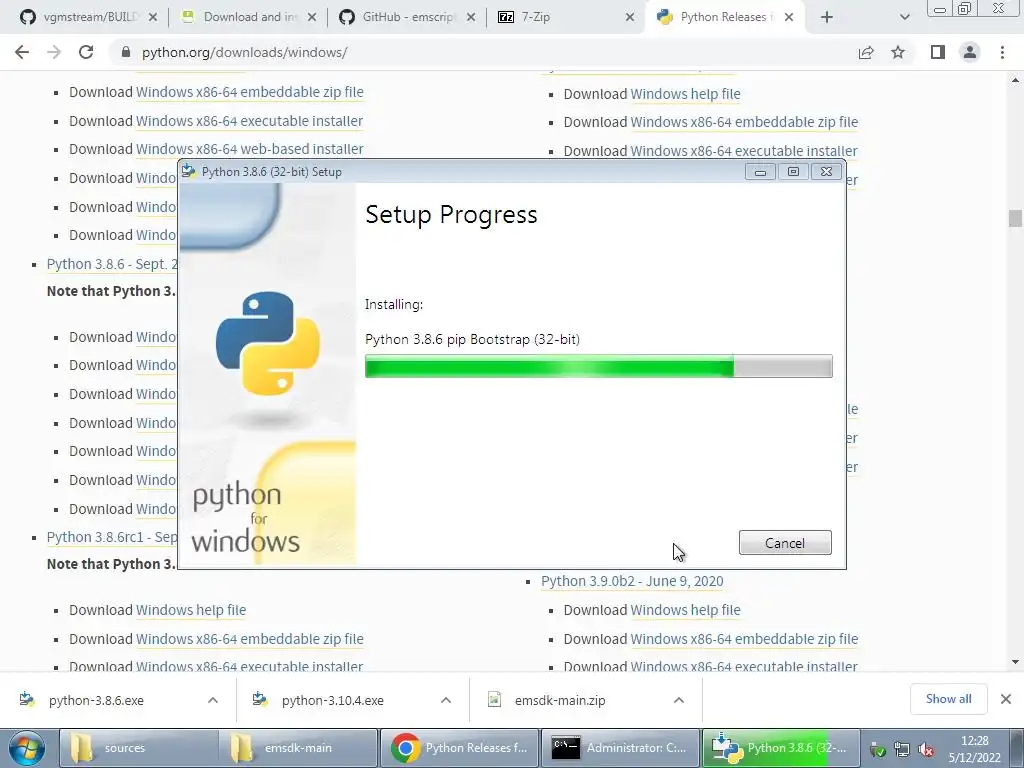1024x768 pixels.
Task: Close the downloads bar
Action: [1006, 699]
